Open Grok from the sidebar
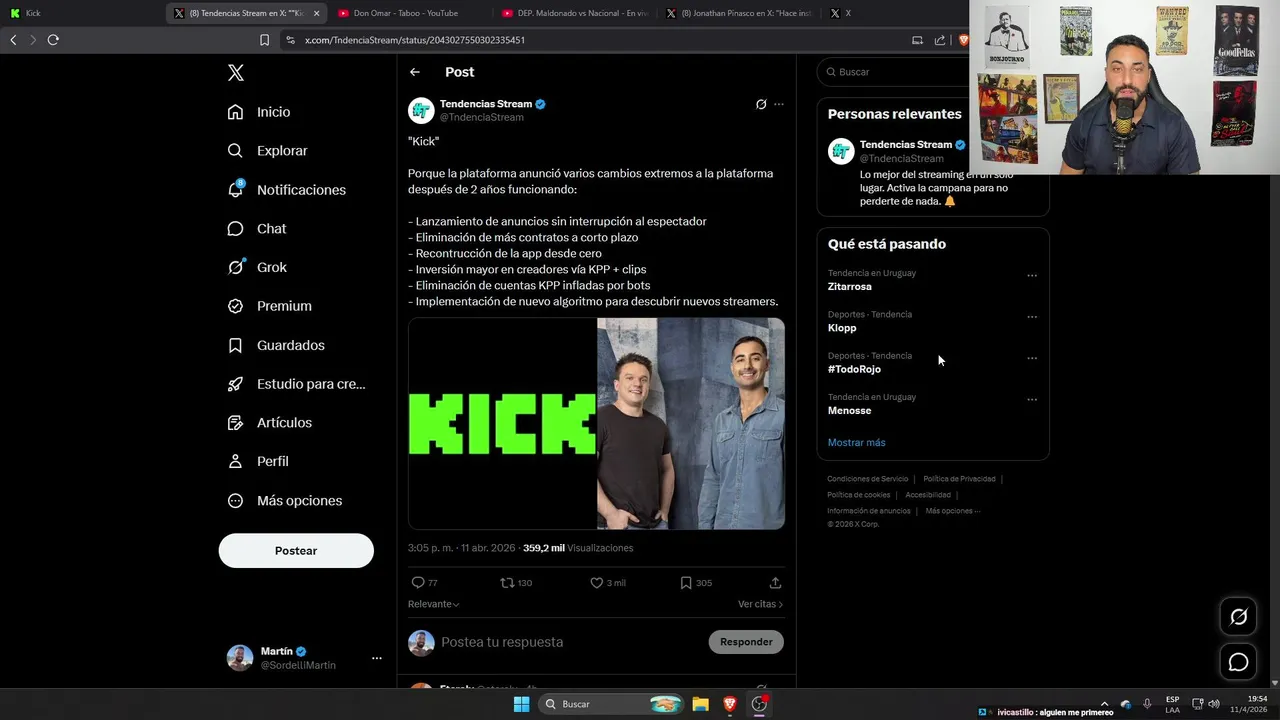The image size is (1280, 720). 257,268
